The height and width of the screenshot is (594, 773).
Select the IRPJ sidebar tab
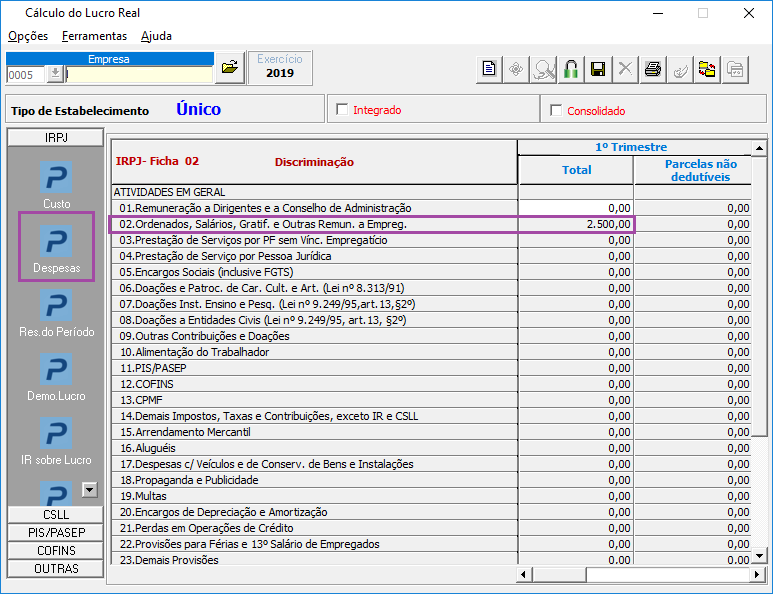[x=56, y=138]
